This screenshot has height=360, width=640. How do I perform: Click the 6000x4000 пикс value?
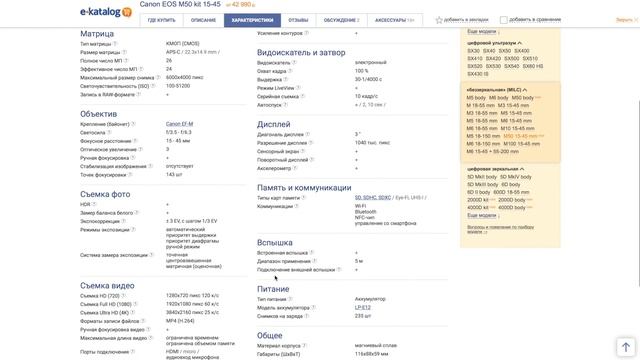click(x=184, y=78)
